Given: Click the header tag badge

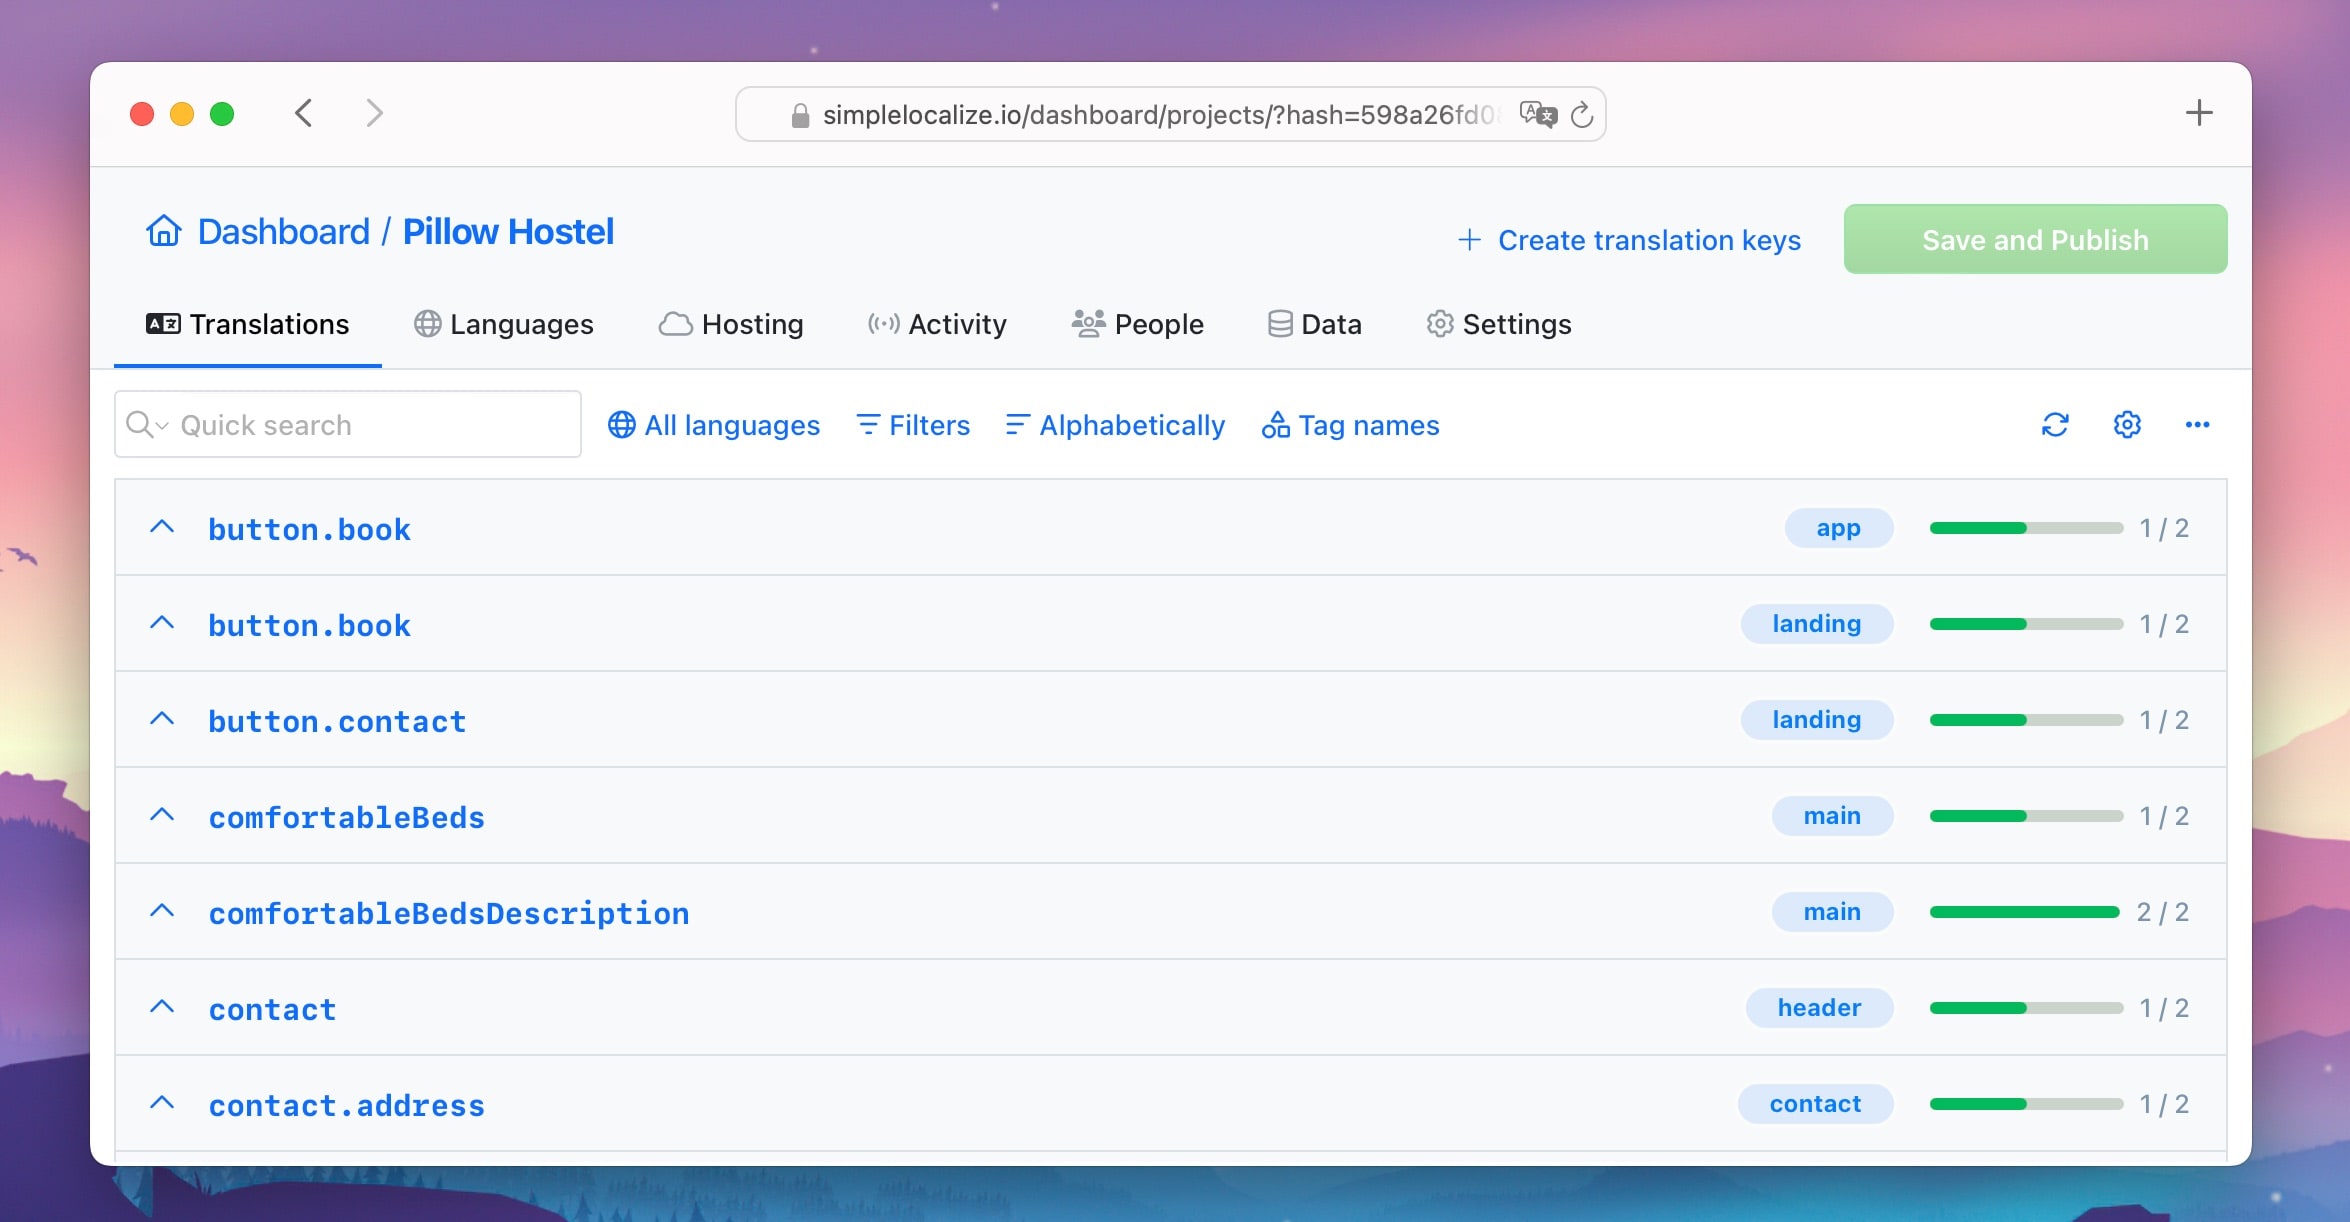Looking at the screenshot, I should pyautogui.click(x=1819, y=1008).
